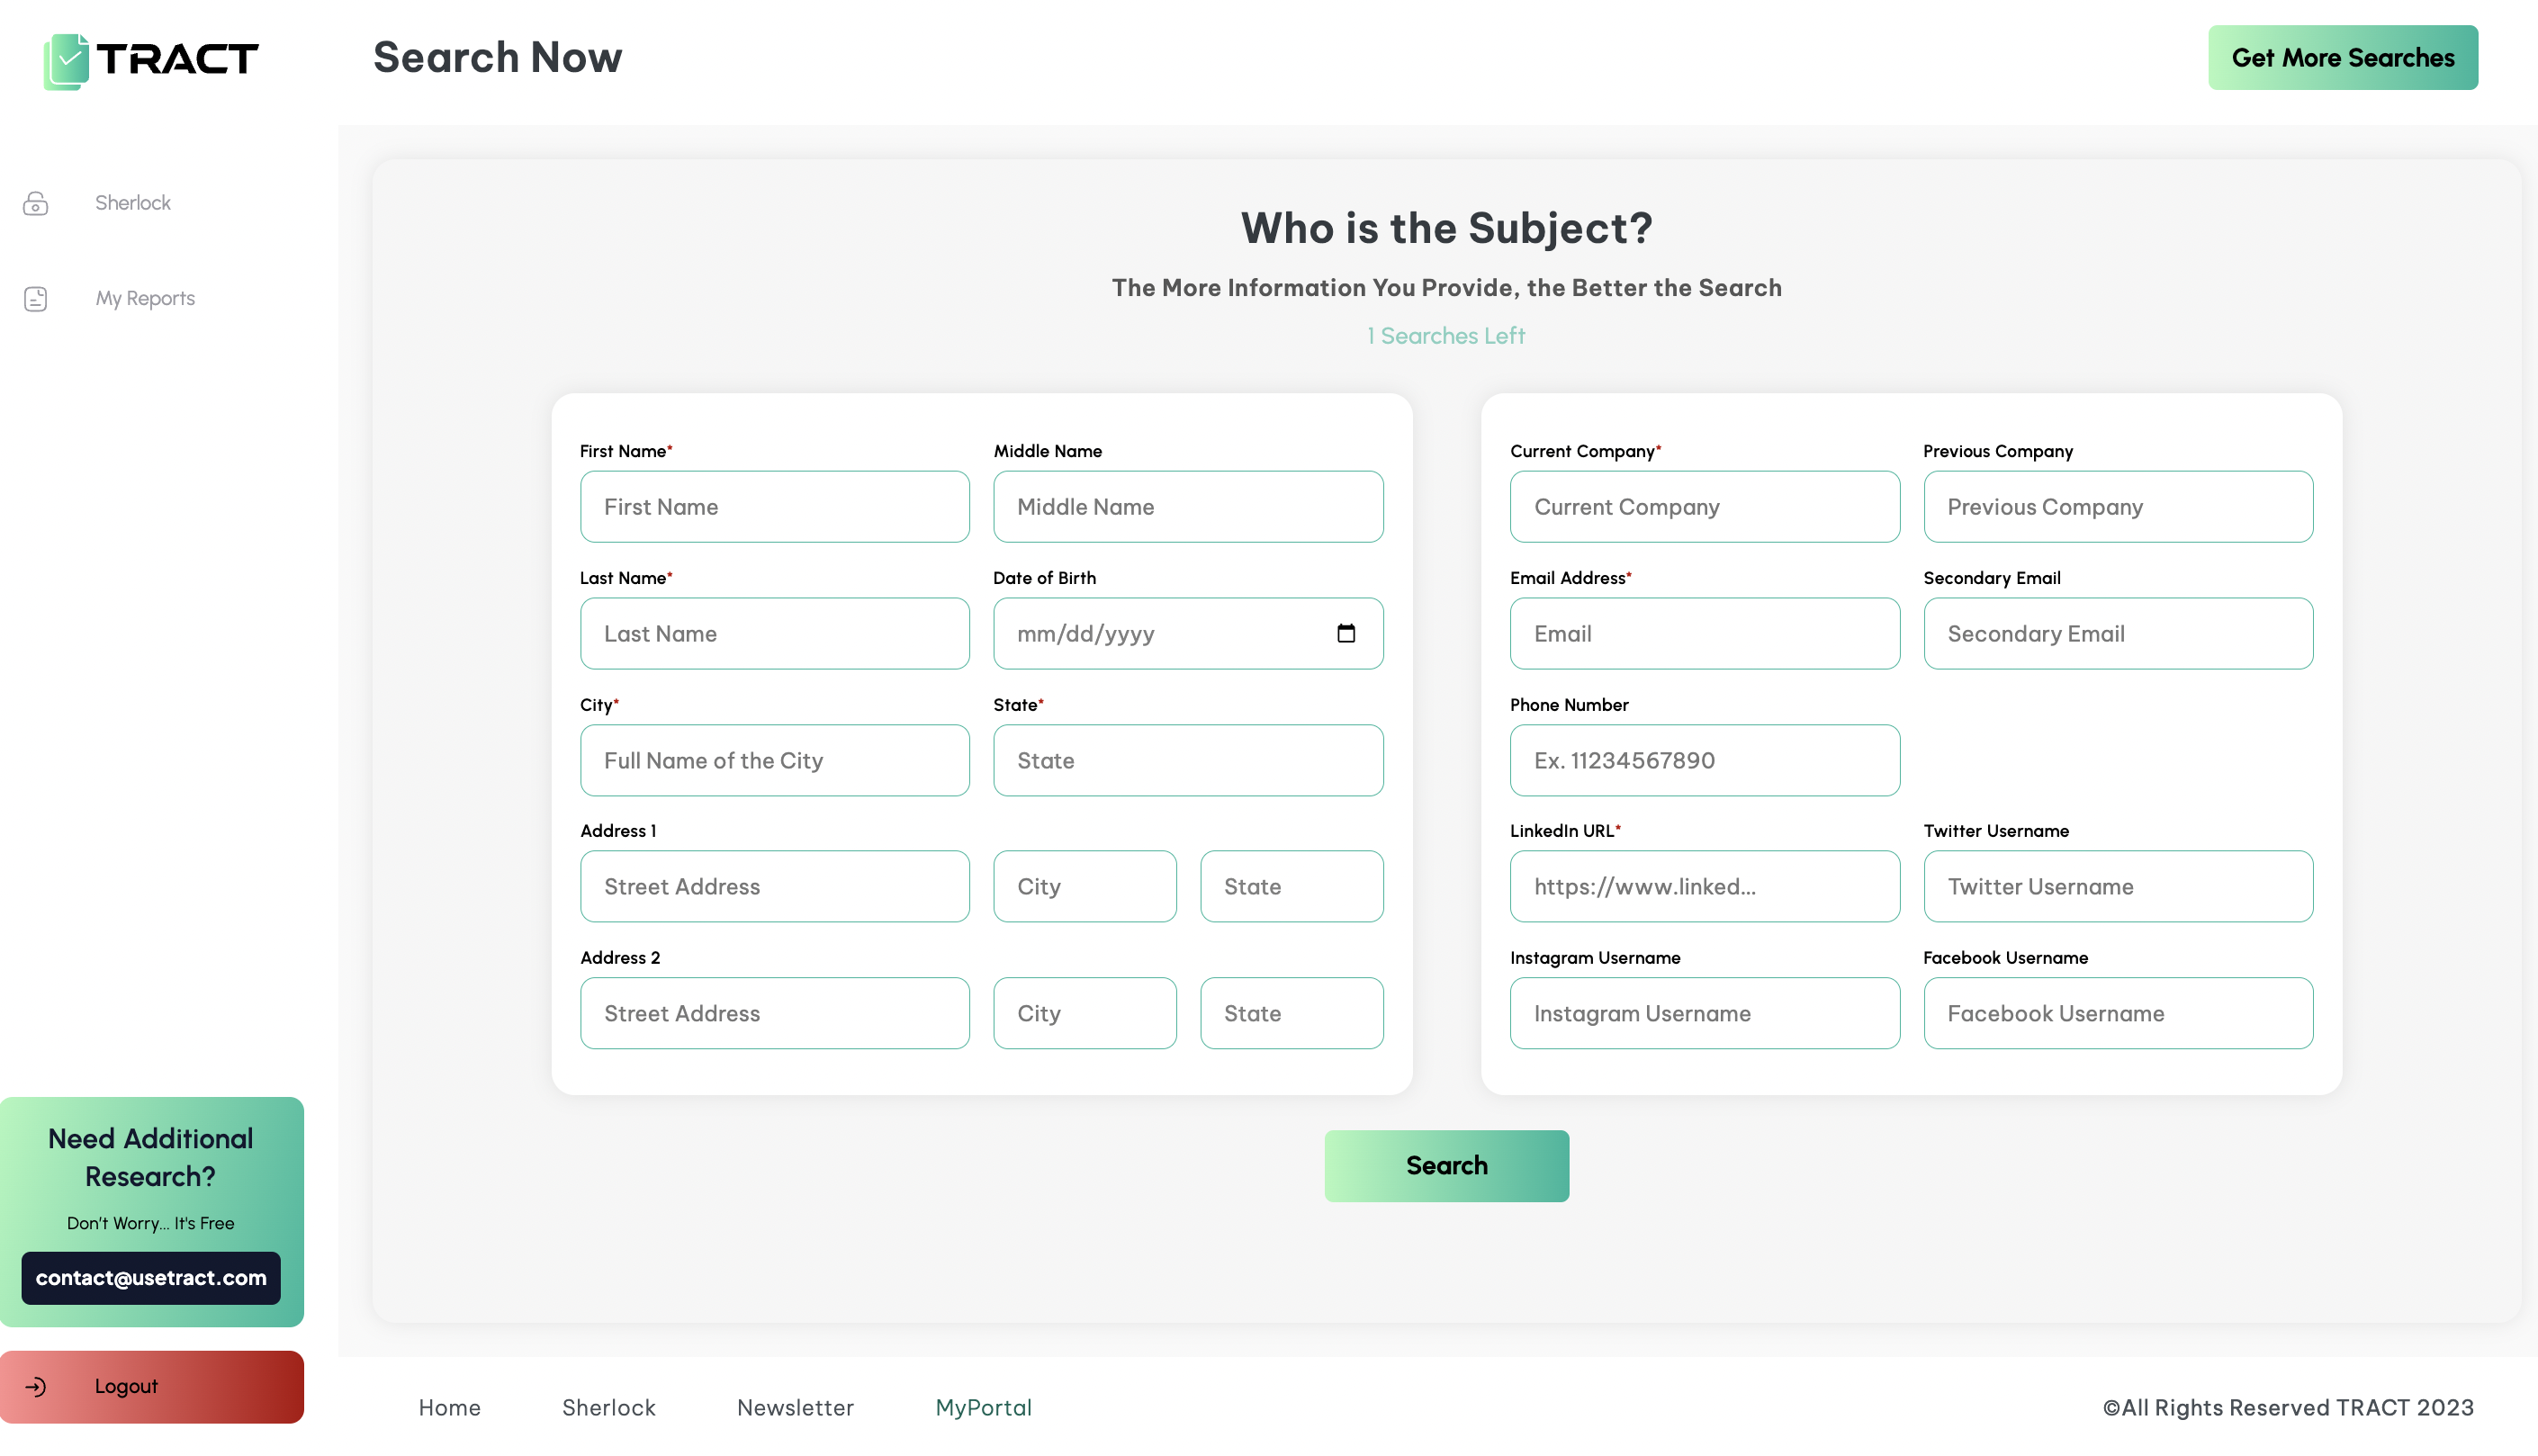Focus the Email Address field
Screen dimensions: 2538x1456
[x=1704, y=633]
